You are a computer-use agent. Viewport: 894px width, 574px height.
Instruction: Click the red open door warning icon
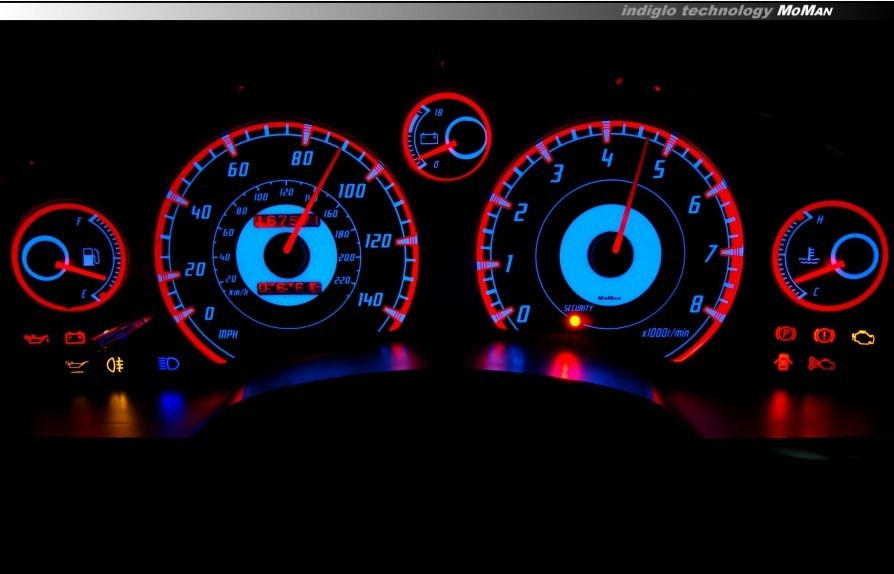(x=785, y=363)
